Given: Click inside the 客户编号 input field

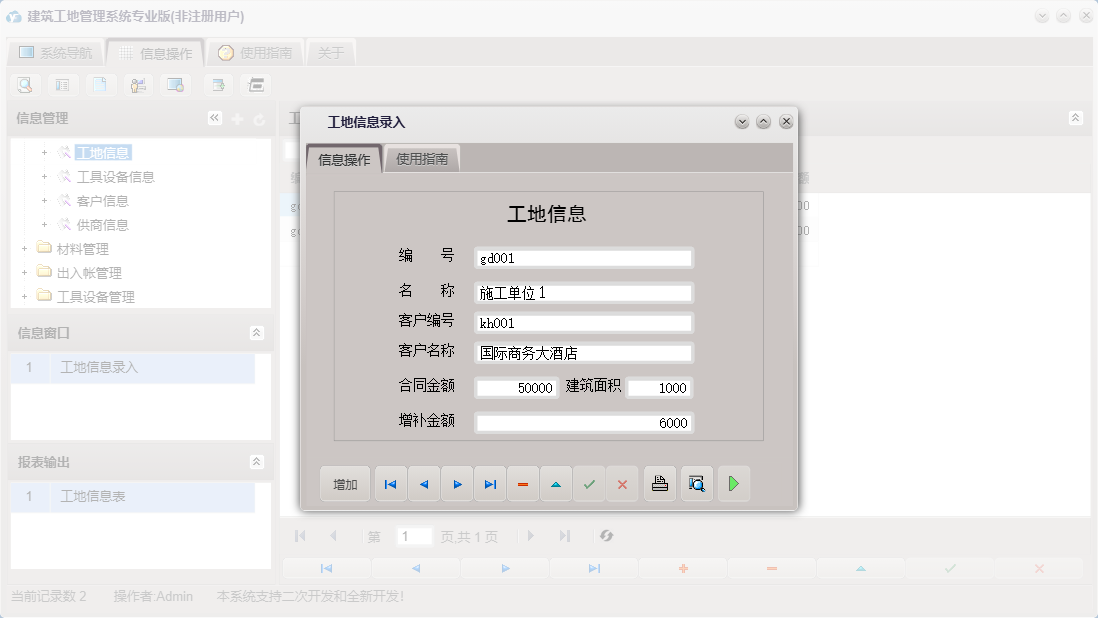Looking at the screenshot, I should (583, 322).
